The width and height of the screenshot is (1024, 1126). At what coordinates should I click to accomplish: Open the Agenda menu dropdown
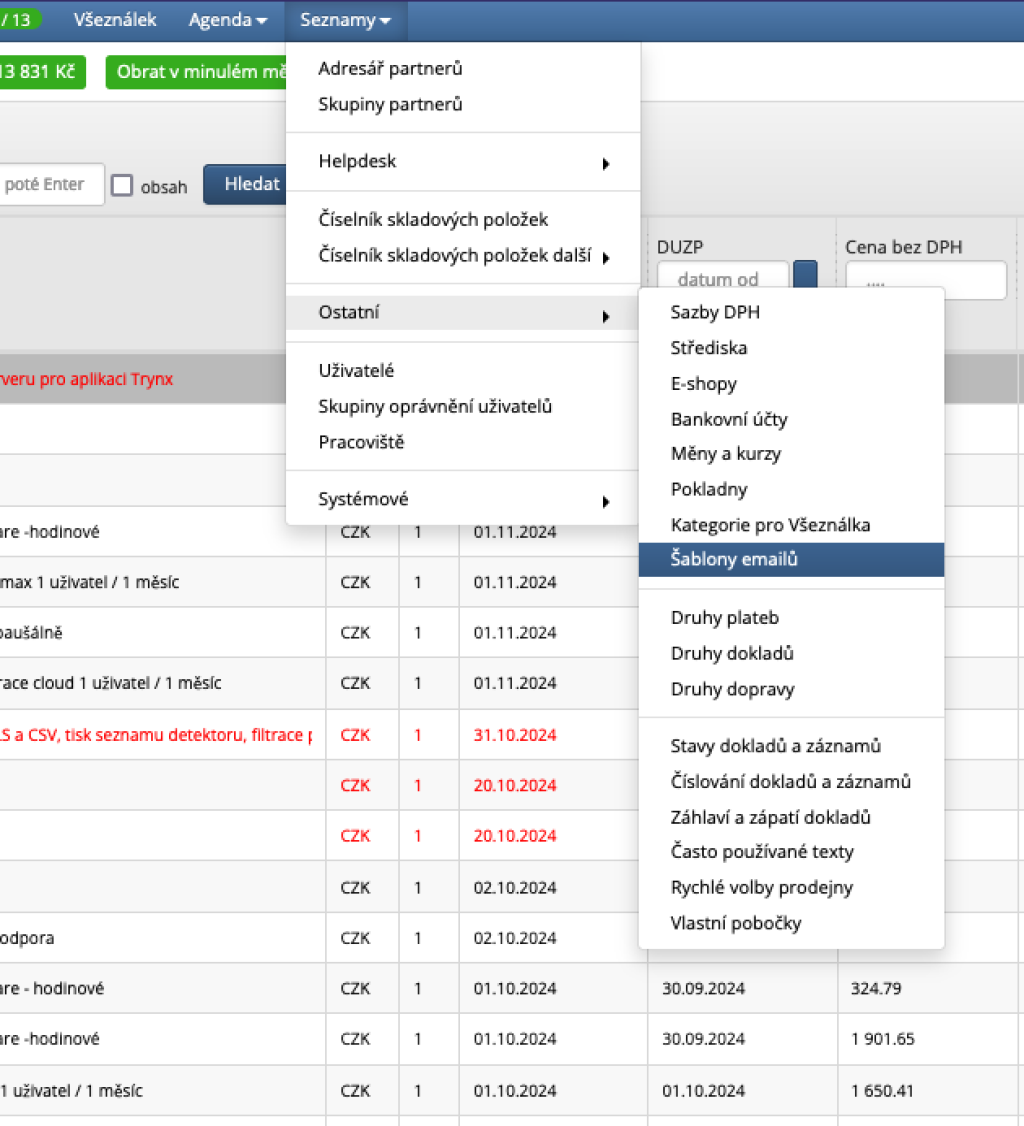(x=228, y=20)
